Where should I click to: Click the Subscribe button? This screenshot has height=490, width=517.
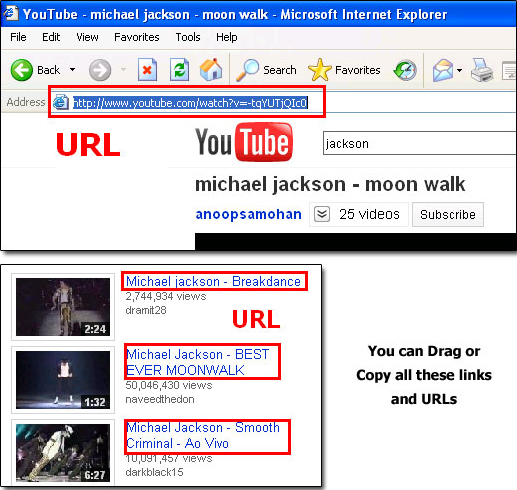pyautogui.click(x=448, y=214)
